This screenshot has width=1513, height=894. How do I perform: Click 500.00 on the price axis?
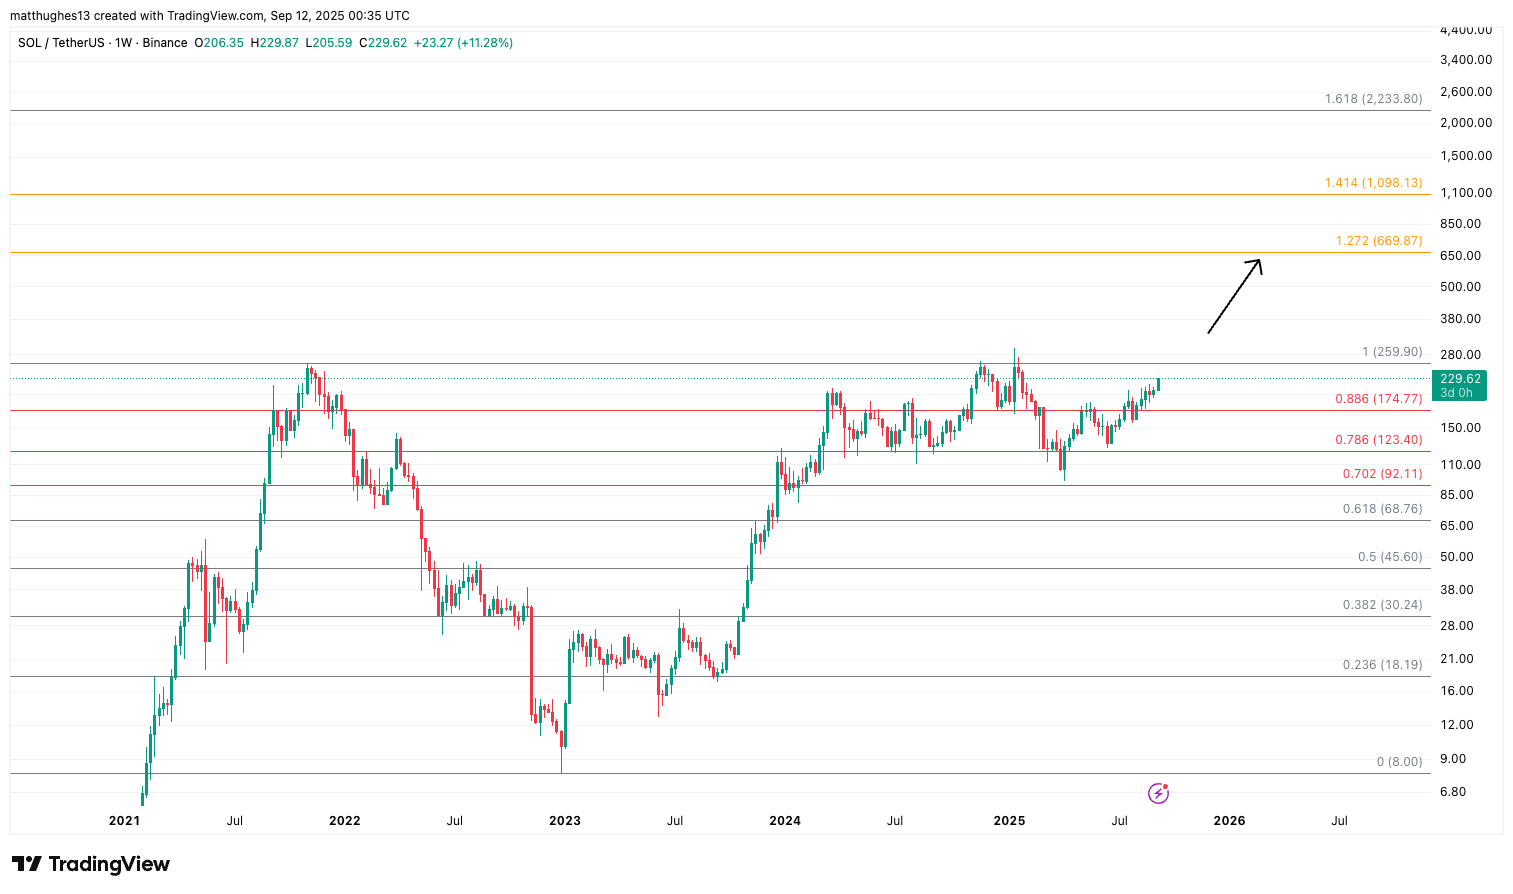point(1461,287)
